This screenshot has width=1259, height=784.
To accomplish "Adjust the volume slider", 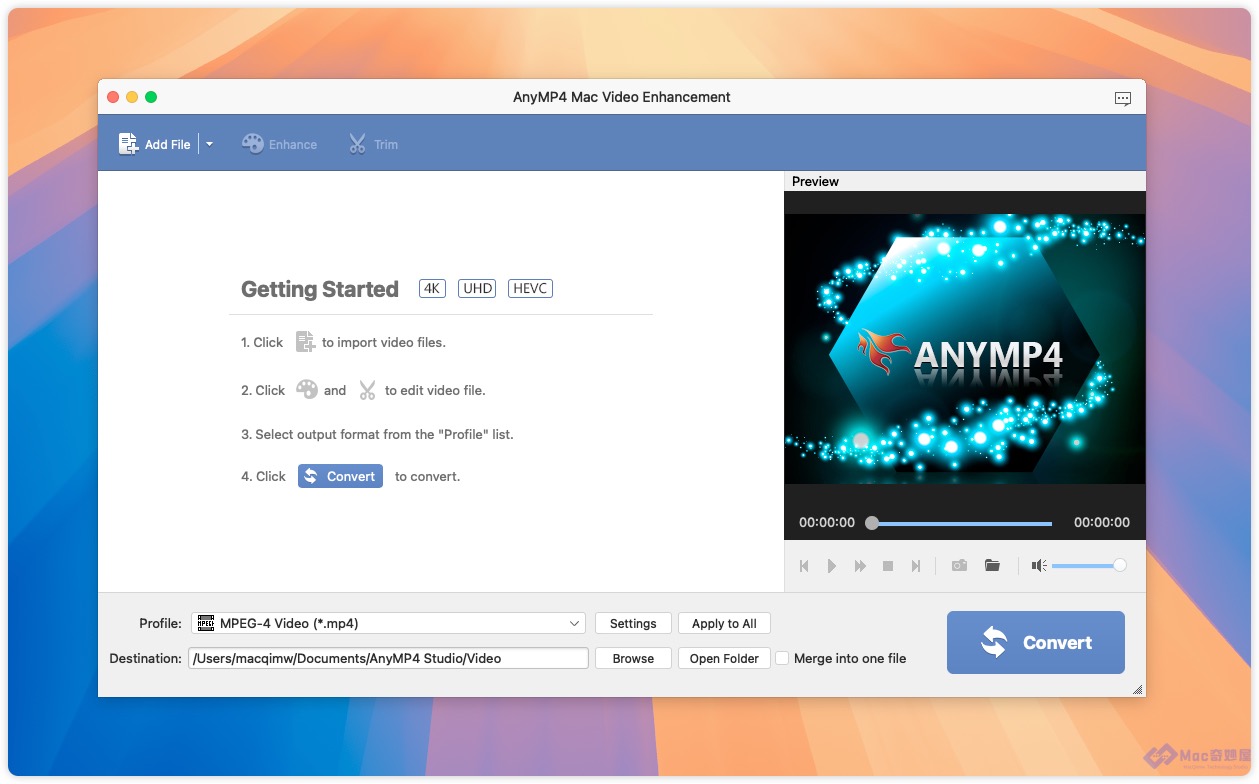I will 1089,566.
